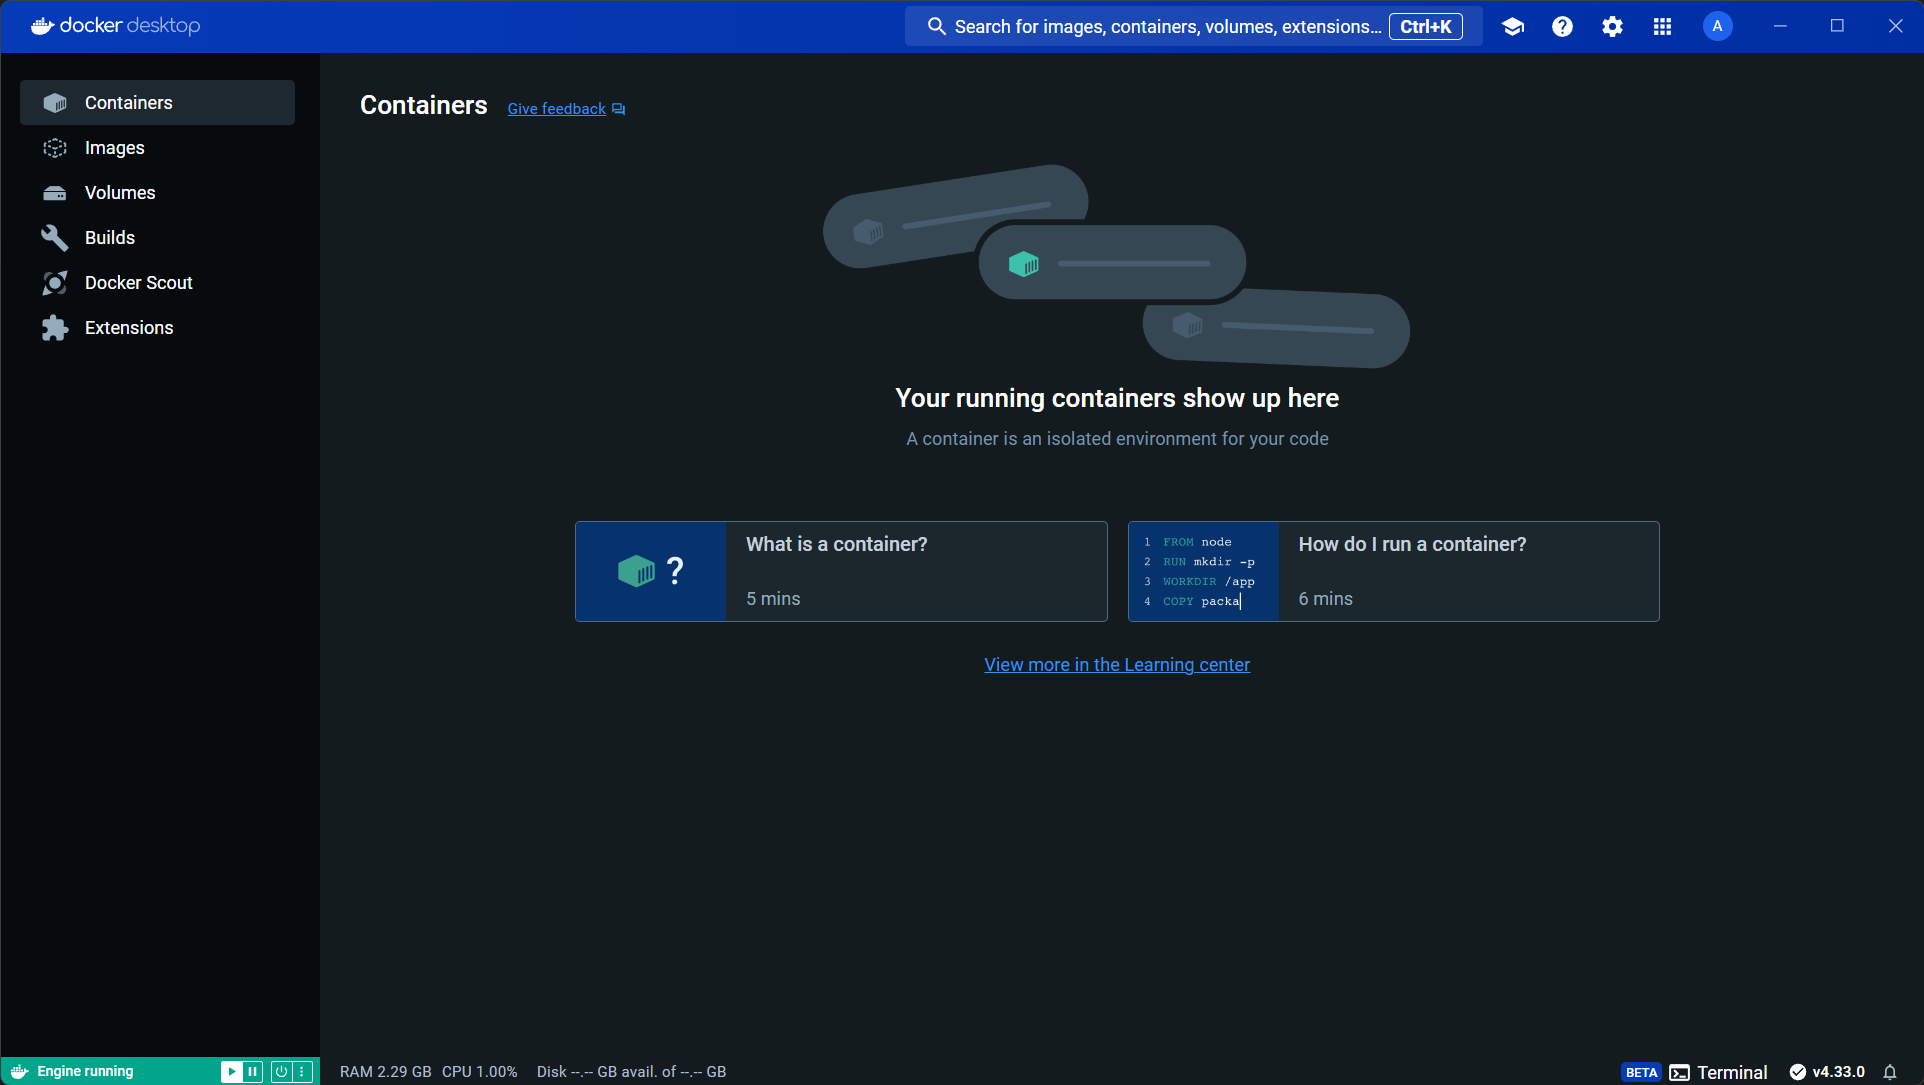Open the Extensions section

coord(128,328)
